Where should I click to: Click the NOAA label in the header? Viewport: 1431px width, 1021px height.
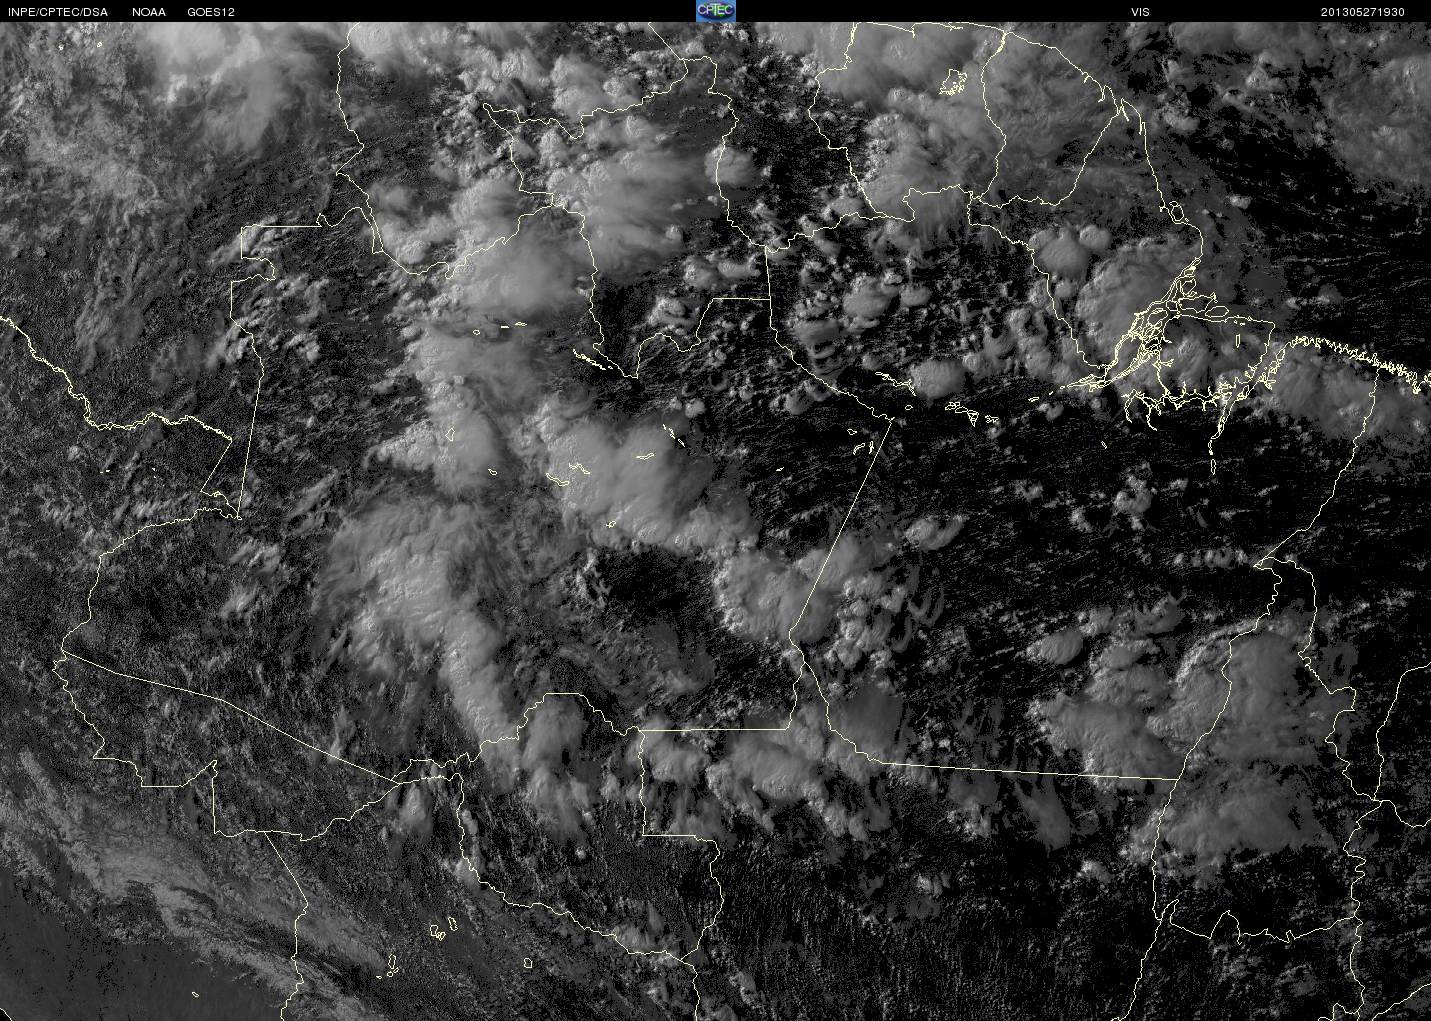tap(149, 12)
